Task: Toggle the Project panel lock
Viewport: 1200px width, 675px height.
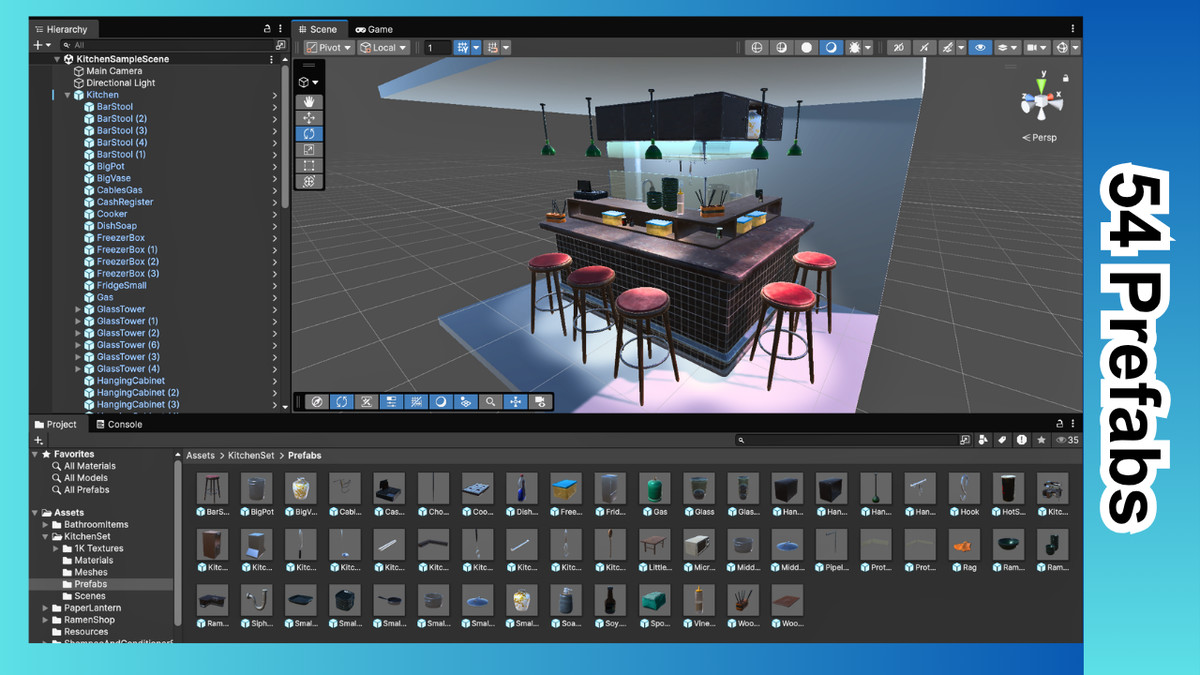Action: tap(1060, 424)
